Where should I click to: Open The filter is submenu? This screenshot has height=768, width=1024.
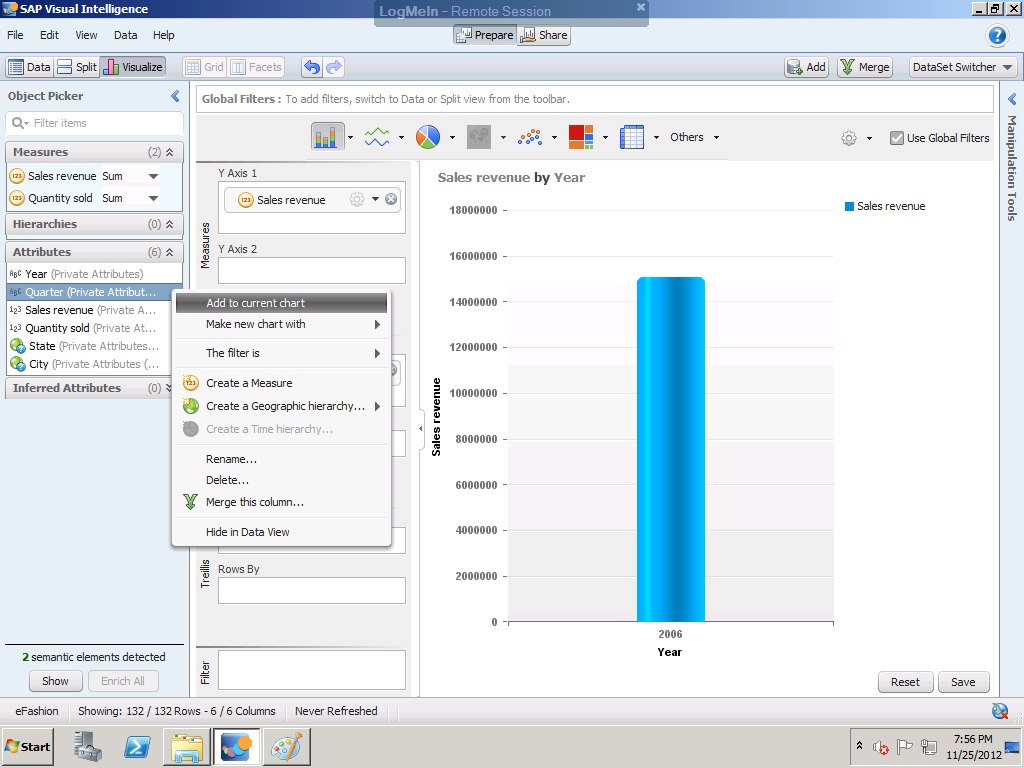(281, 353)
